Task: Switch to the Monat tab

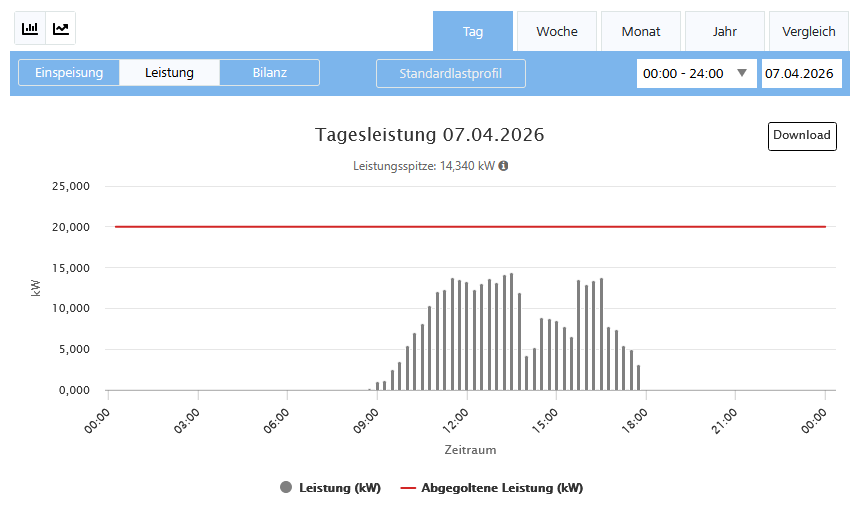Action: 641,31
